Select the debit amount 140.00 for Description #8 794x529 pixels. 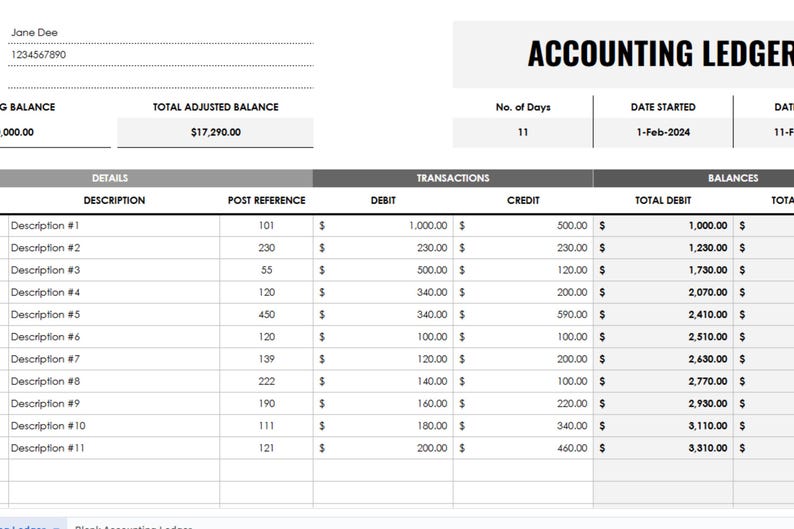click(383, 382)
